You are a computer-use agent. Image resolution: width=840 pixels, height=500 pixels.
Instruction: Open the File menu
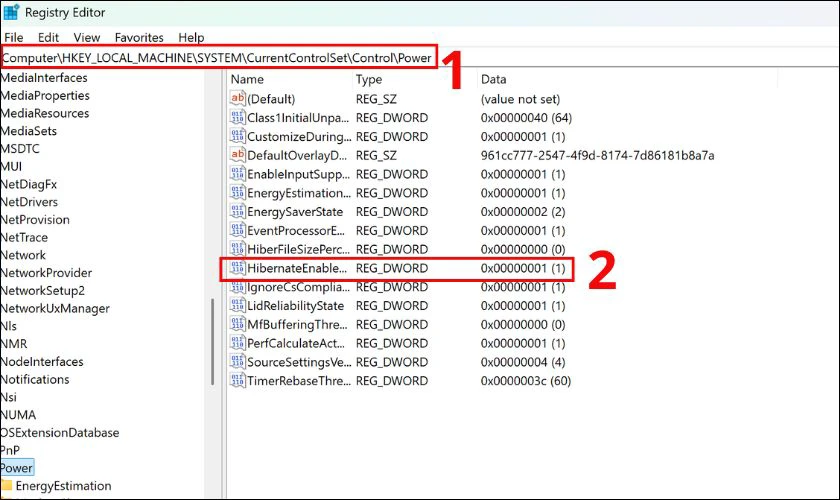(13, 38)
